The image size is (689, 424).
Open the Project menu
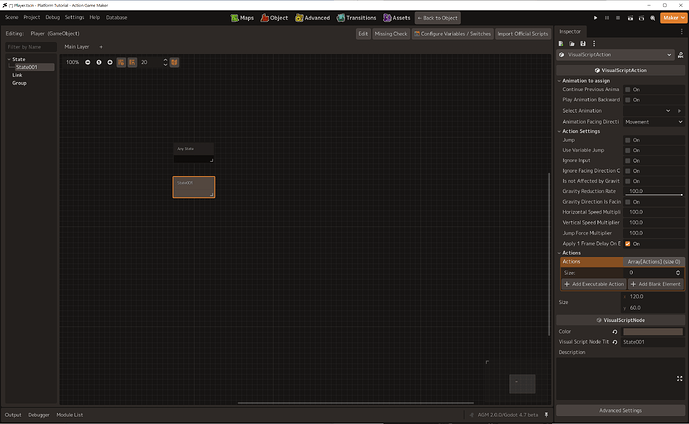tap(32, 18)
